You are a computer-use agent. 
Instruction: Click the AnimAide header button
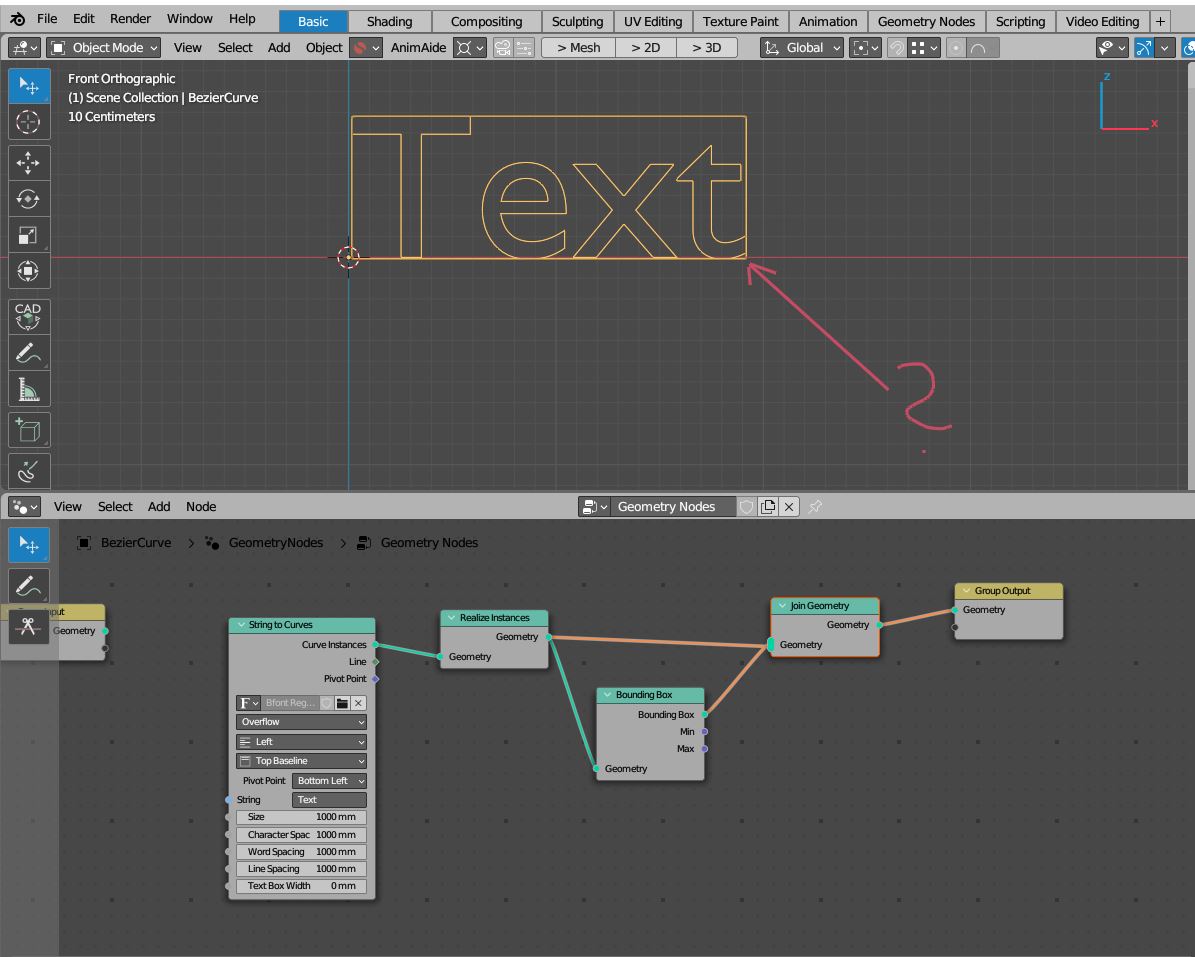tap(418, 48)
